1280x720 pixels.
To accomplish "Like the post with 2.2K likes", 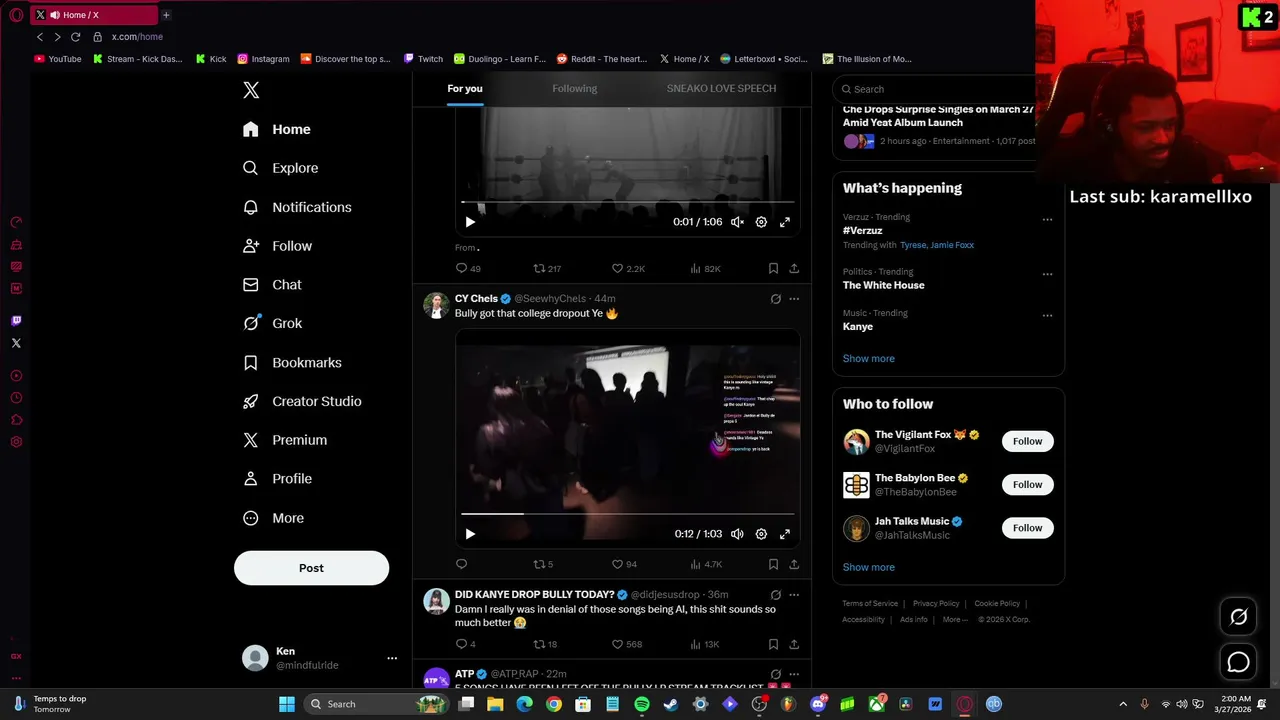I will pyautogui.click(x=628, y=268).
